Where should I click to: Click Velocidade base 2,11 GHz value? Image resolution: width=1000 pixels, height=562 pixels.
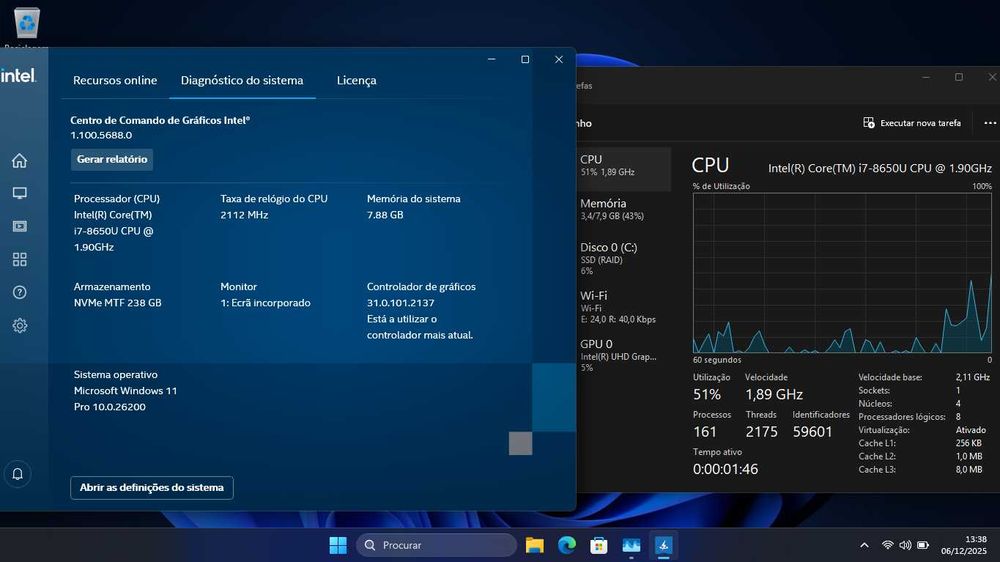(973, 377)
